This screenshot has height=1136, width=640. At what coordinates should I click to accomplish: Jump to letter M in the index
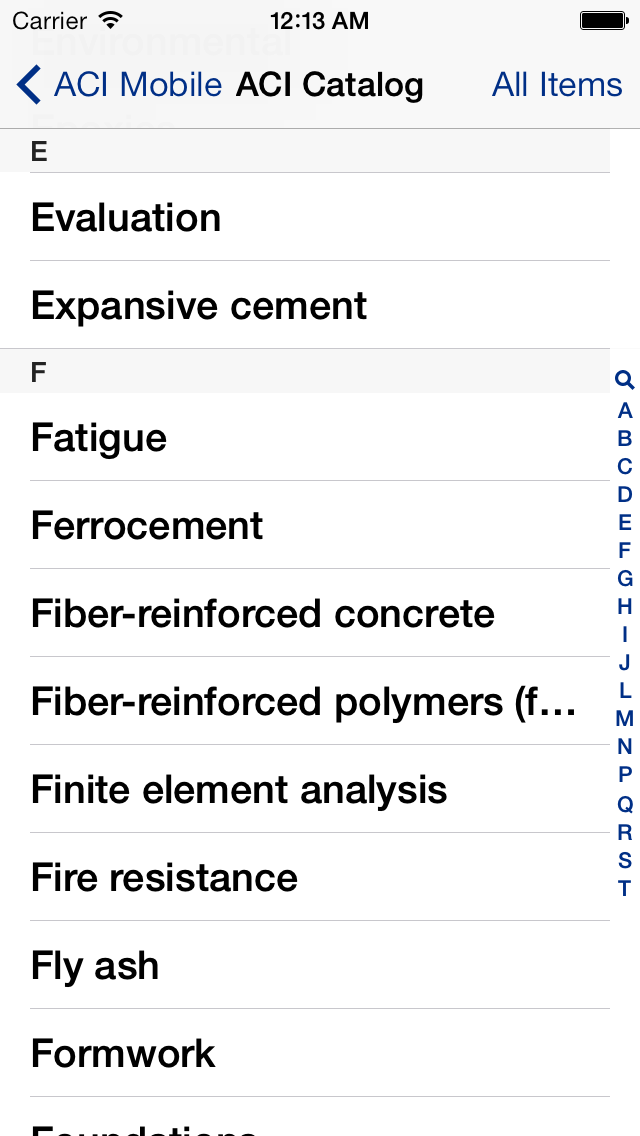coord(624,719)
